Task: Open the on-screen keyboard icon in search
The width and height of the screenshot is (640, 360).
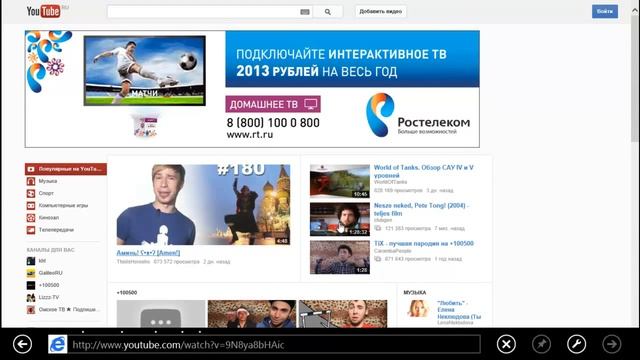Action: [x=304, y=12]
